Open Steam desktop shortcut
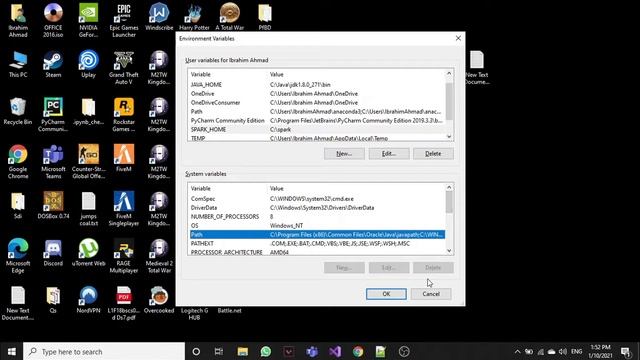The width and height of the screenshot is (640, 360). [x=53, y=64]
